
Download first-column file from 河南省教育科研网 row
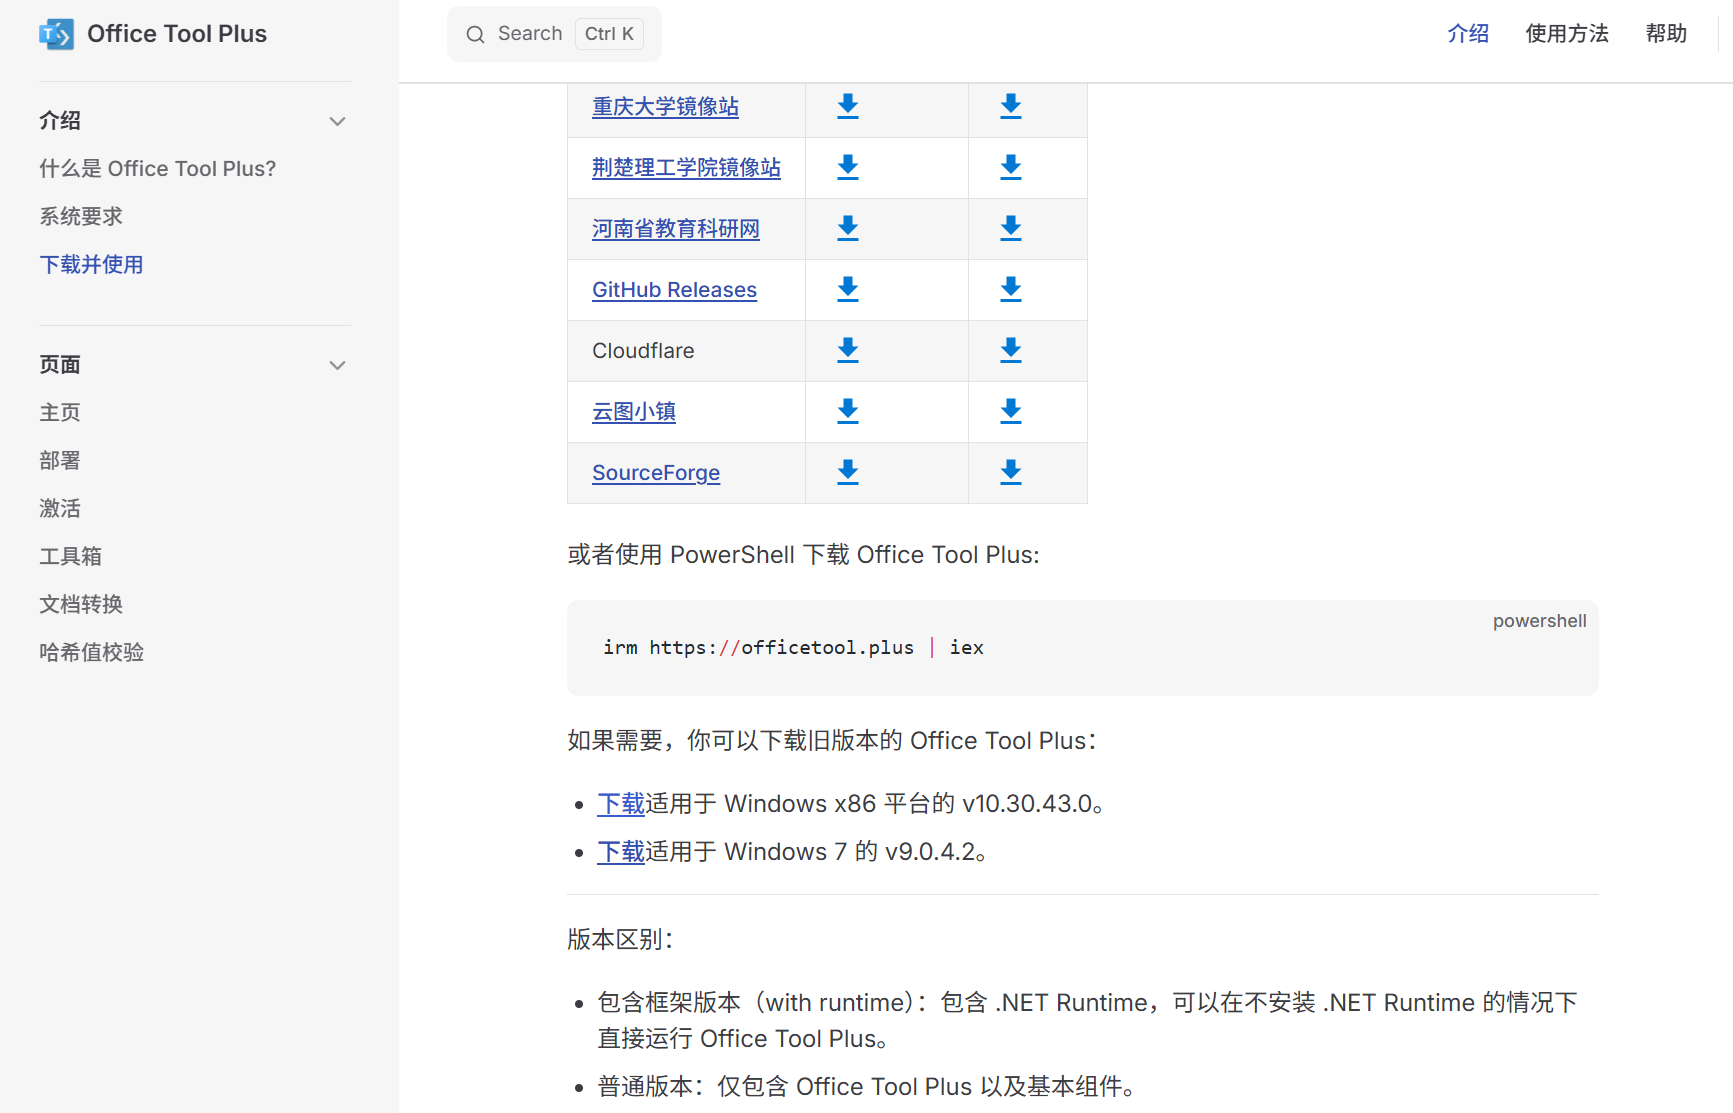tap(848, 228)
